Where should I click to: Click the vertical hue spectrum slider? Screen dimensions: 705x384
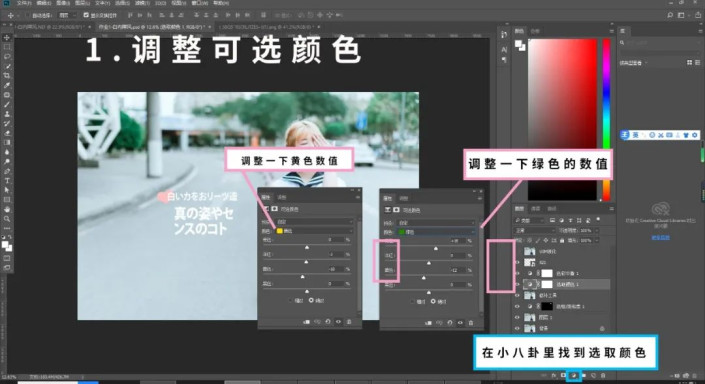tap(606, 119)
